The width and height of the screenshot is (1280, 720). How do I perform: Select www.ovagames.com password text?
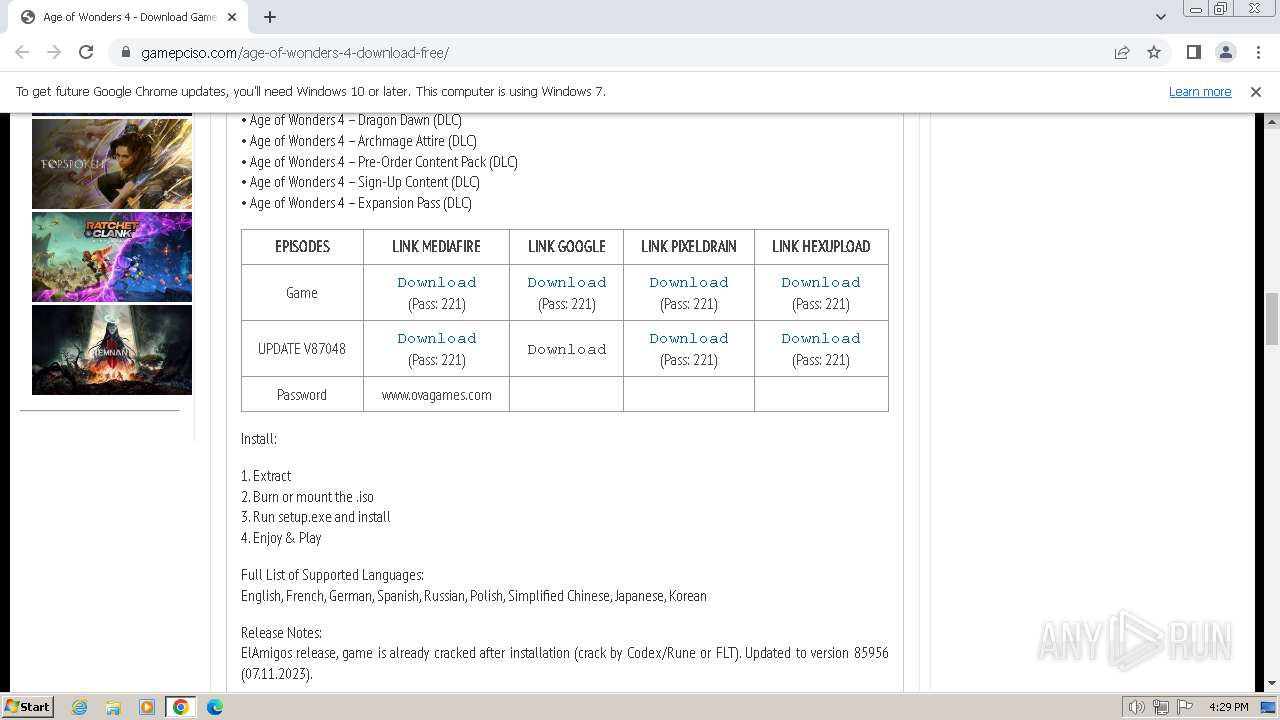[x=436, y=394]
